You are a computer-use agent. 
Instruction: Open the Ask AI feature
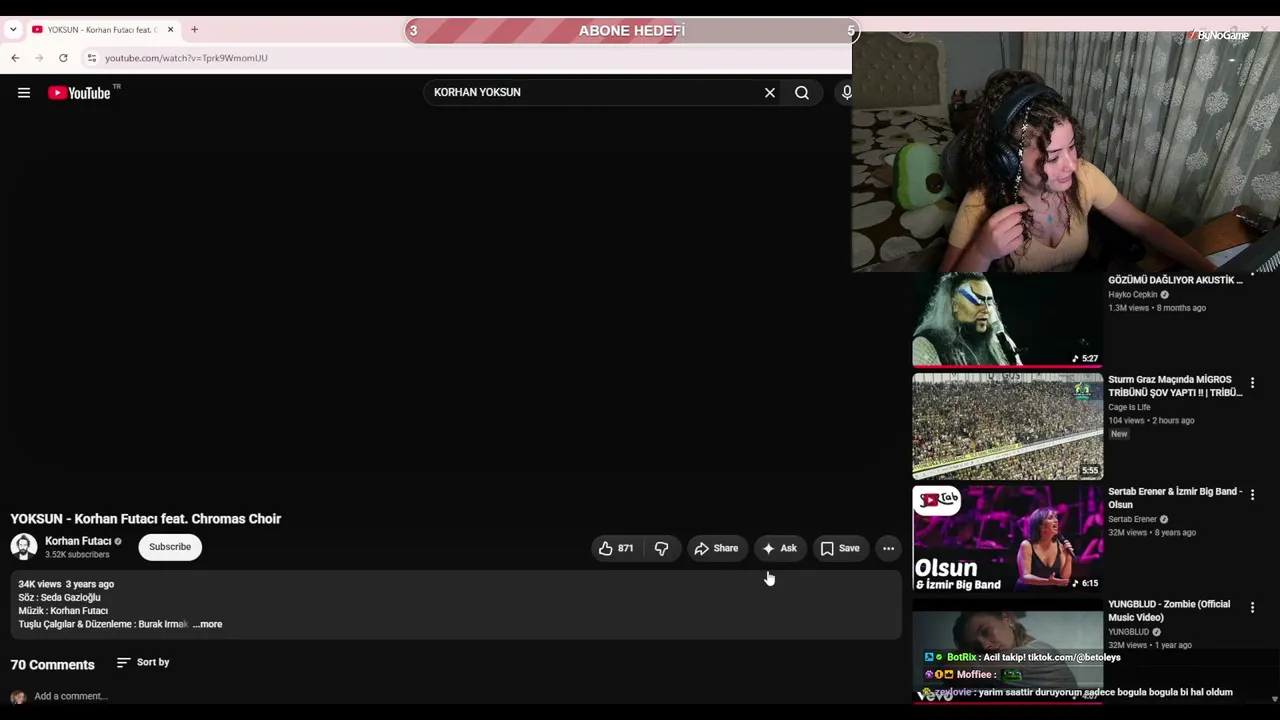[780, 548]
